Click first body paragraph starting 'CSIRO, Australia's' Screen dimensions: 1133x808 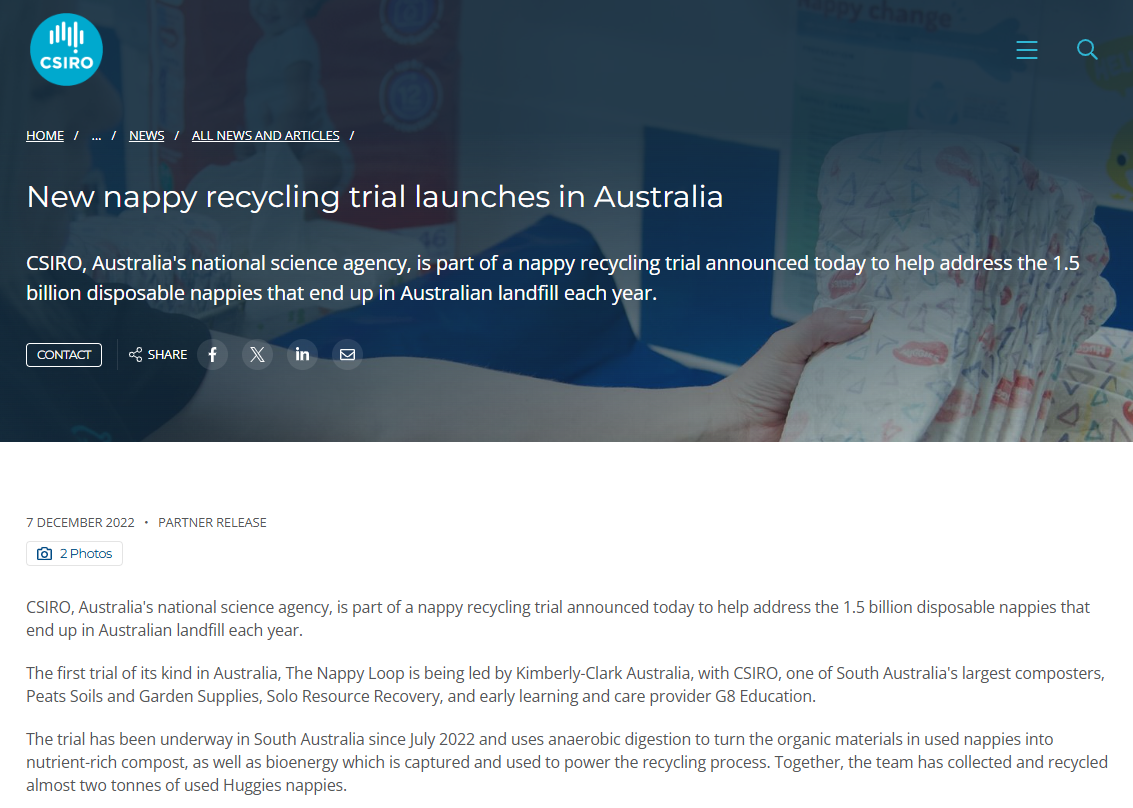558,619
